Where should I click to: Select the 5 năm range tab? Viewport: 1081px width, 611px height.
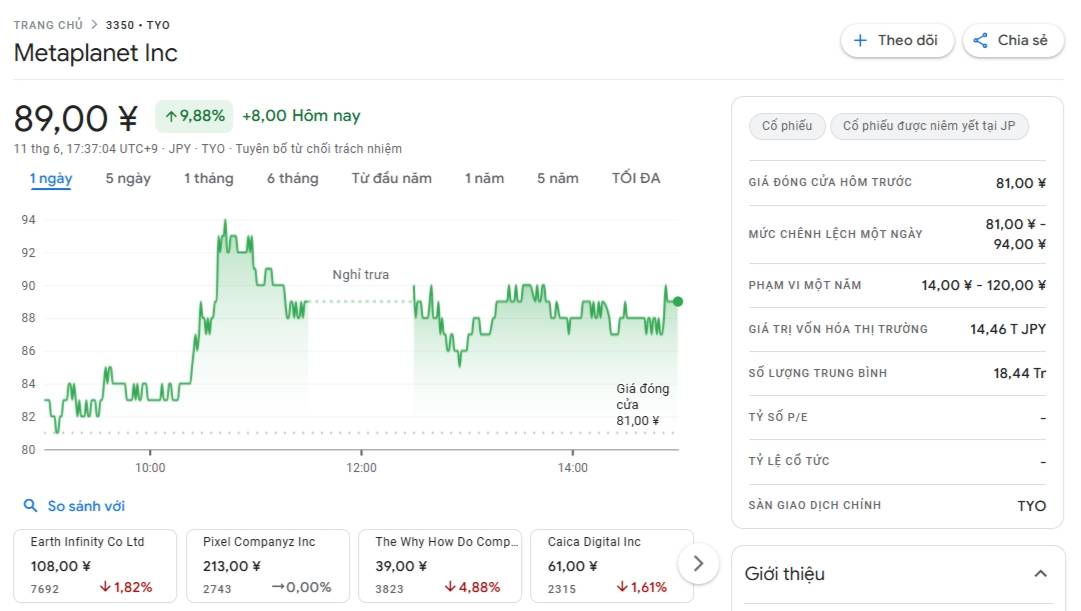coord(558,179)
